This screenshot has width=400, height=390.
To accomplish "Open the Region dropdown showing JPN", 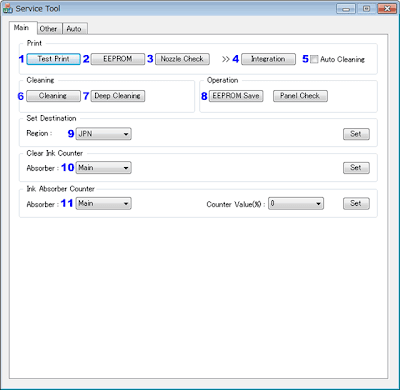I will 104,134.
